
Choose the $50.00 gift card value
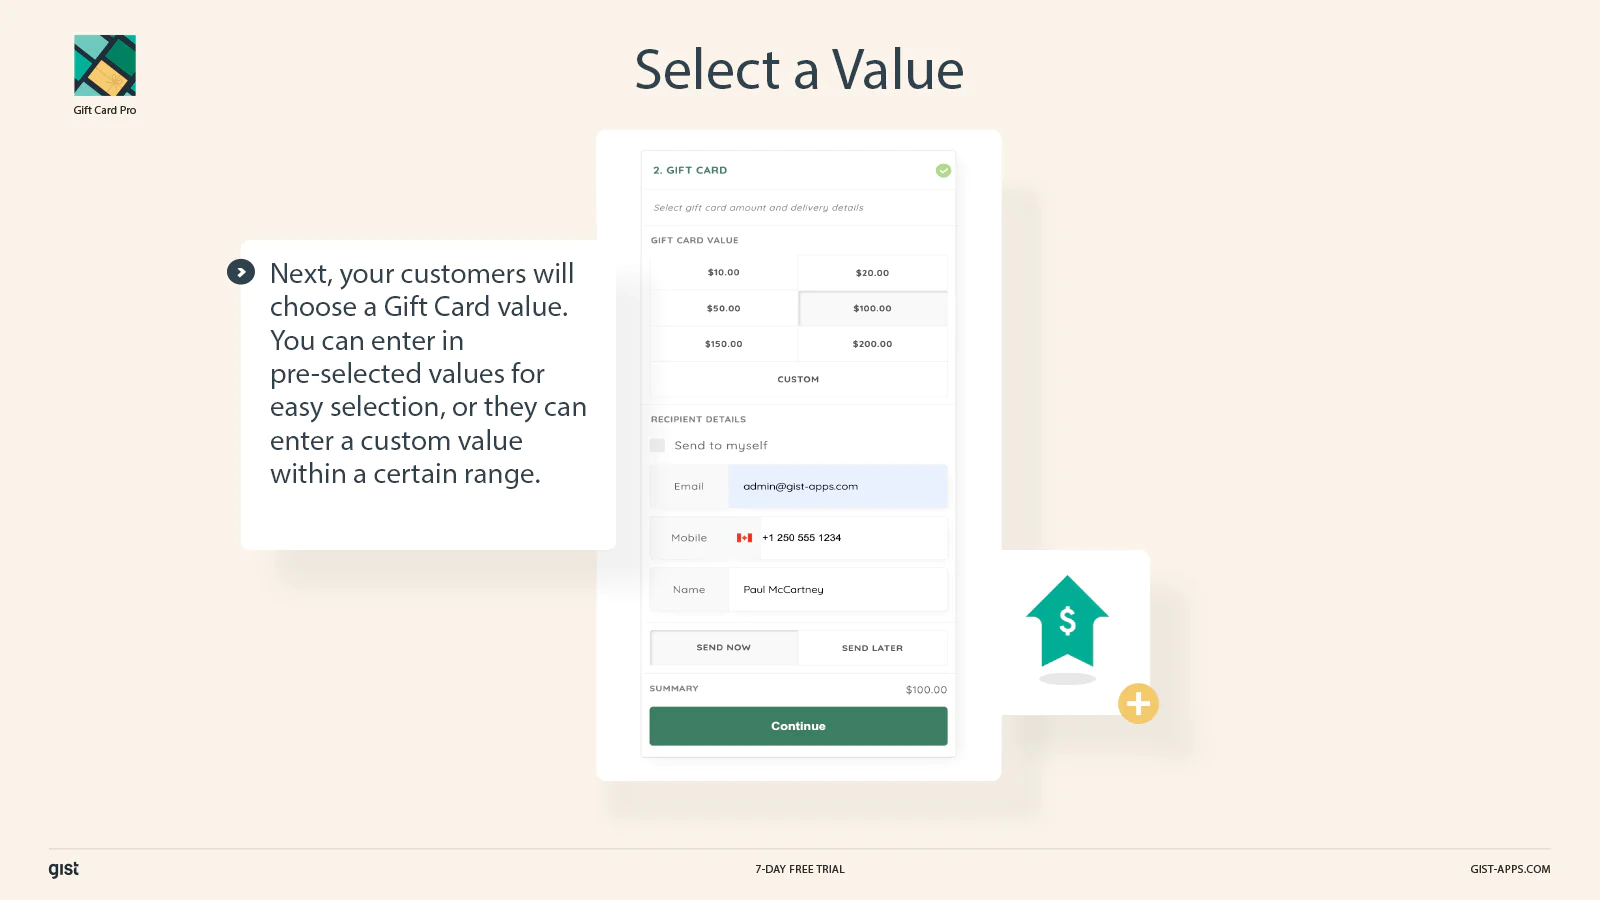pyautogui.click(x=724, y=309)
